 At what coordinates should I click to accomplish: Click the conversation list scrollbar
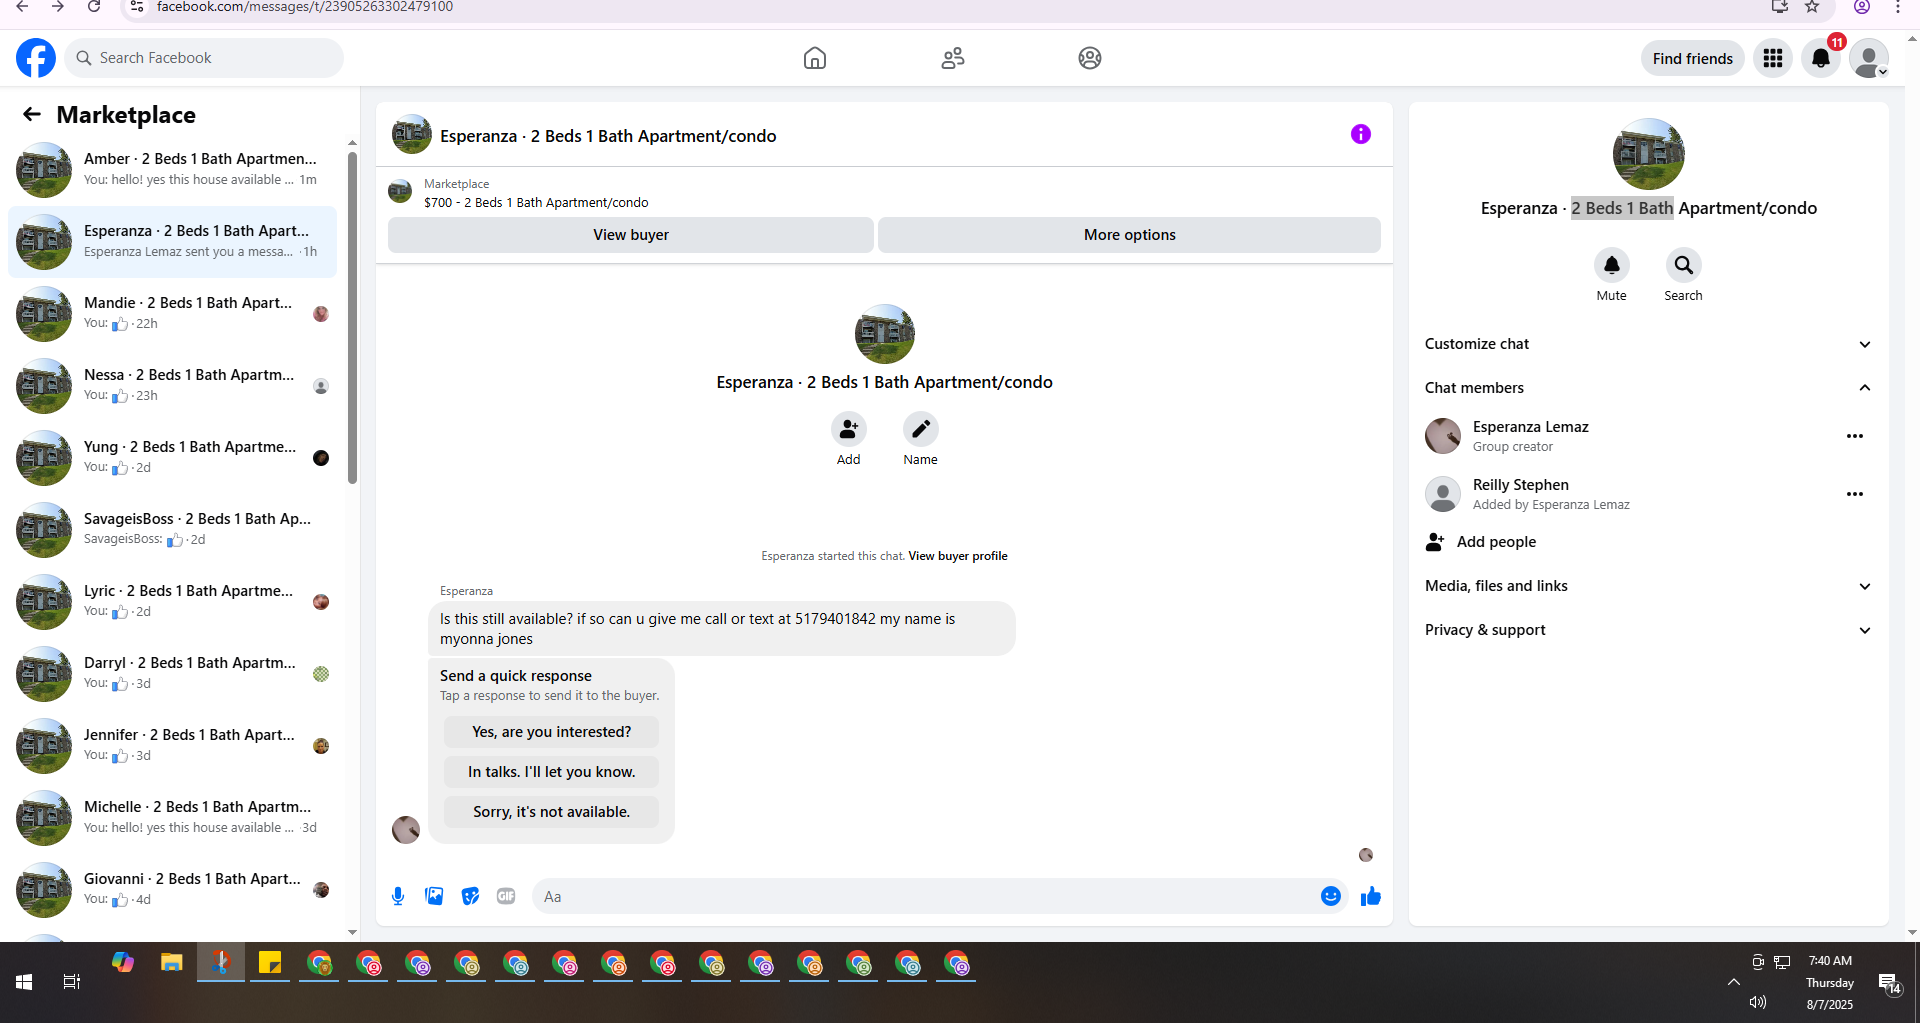[352, 318]
